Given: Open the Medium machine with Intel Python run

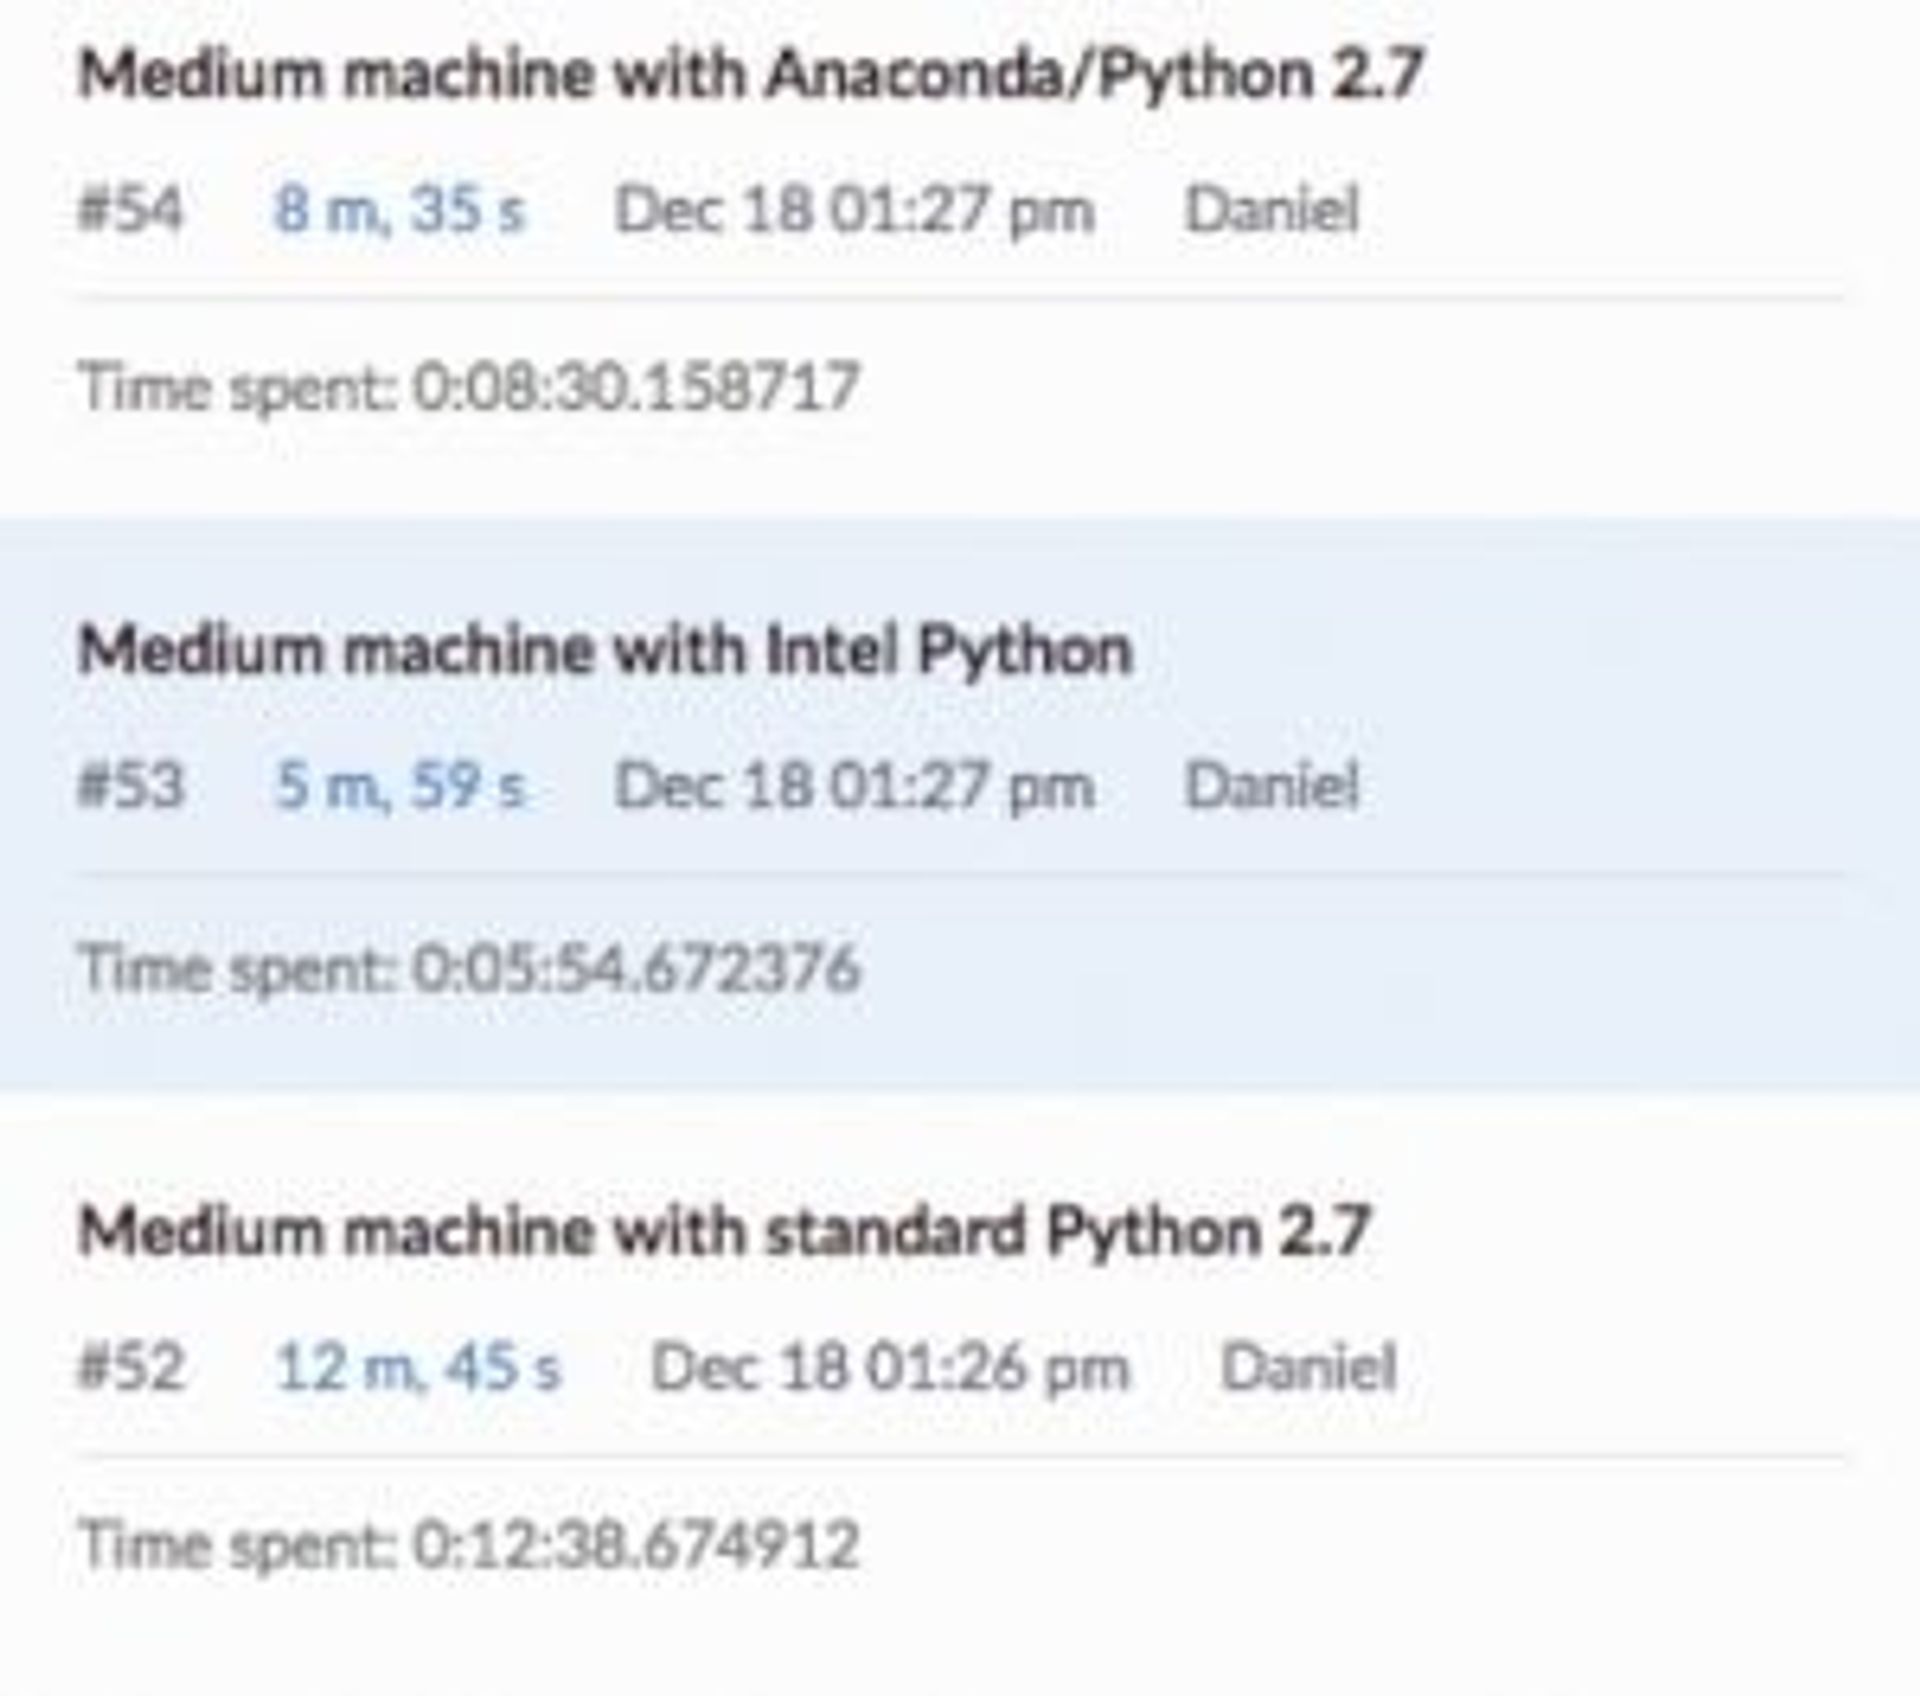Looking at the screenshot, I should [605, 651].
